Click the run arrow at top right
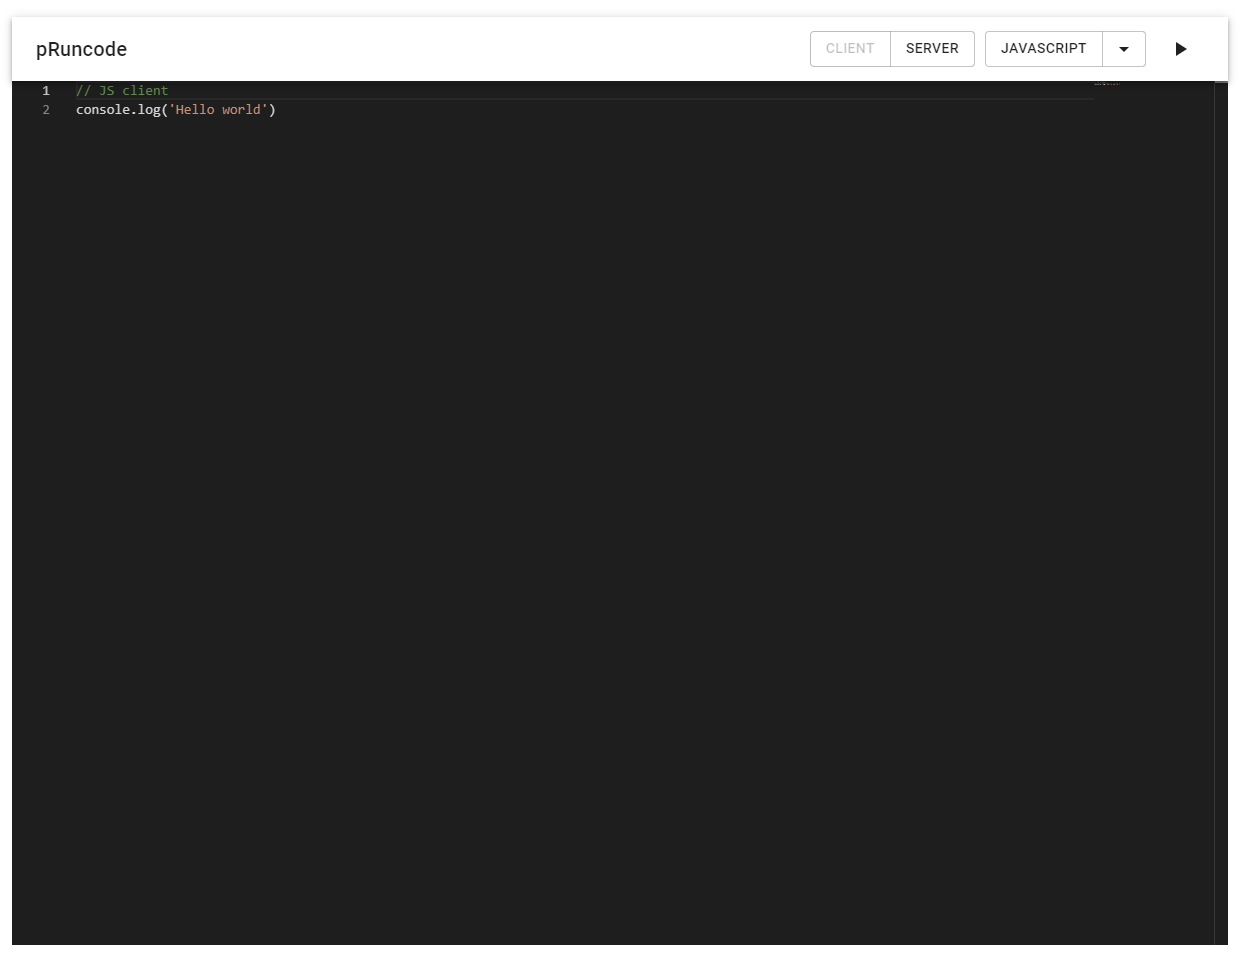1245x959 pixels. click(1181, 49)
